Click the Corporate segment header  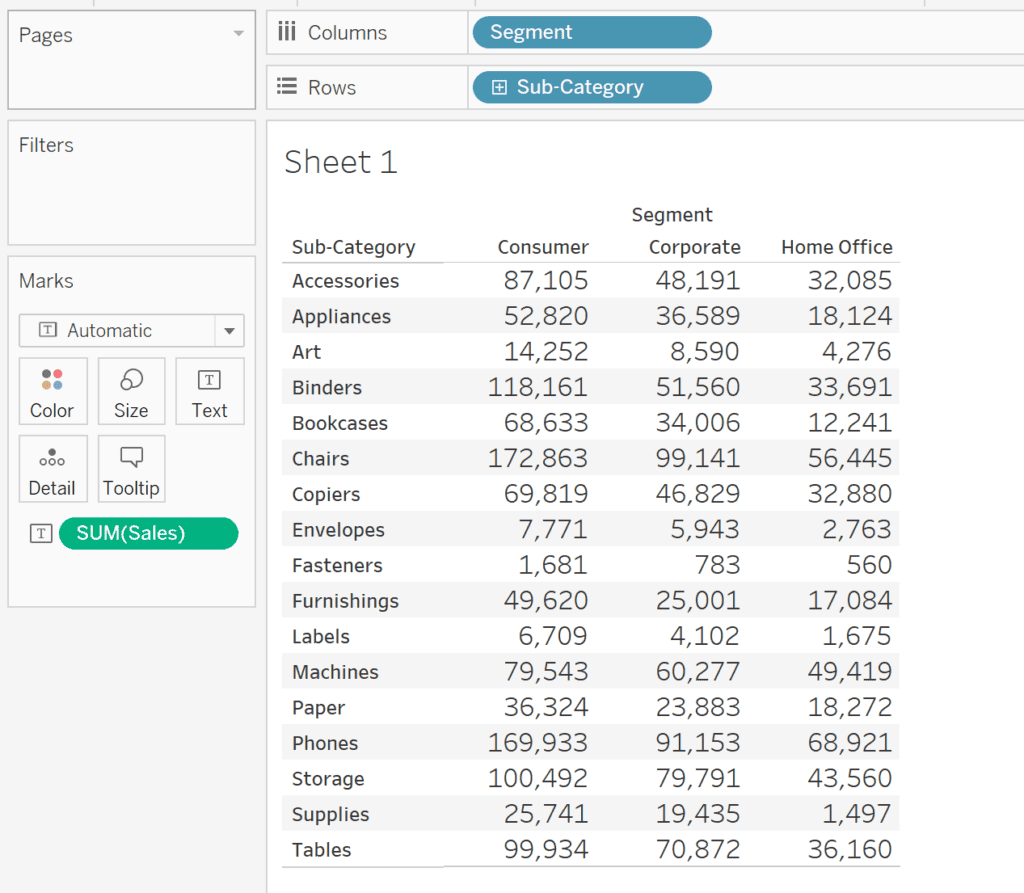click(x=694, y=247)
